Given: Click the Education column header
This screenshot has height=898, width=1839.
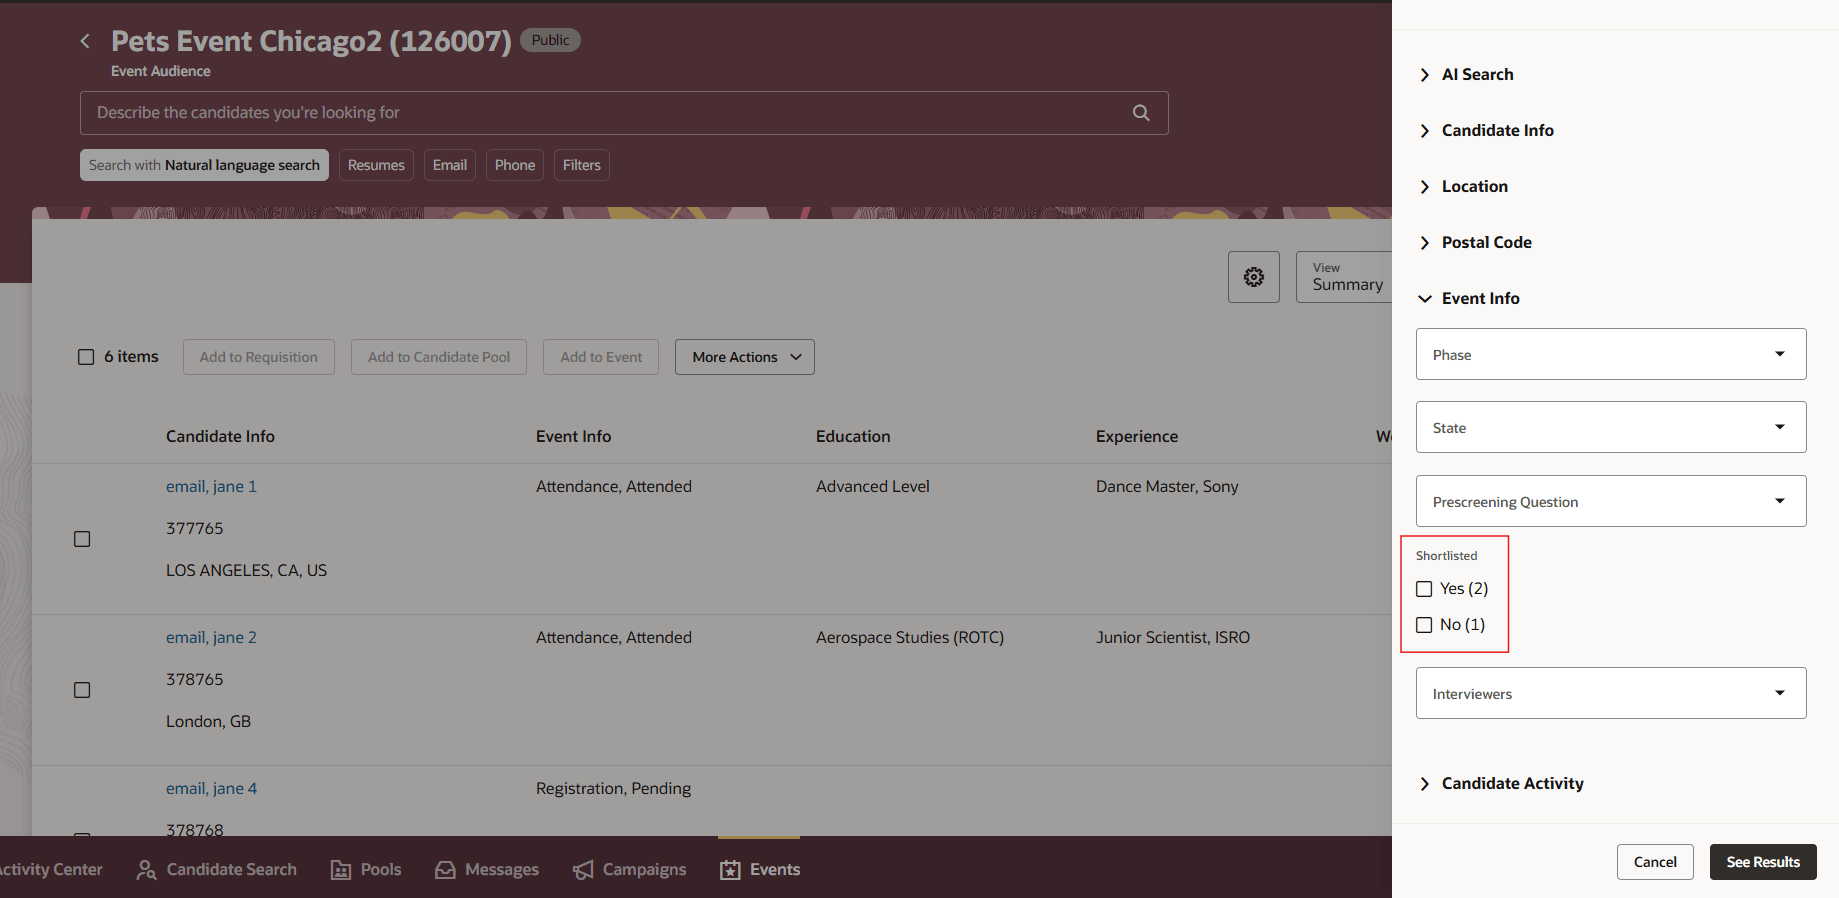Looking at the screenshot, I should [853, 436].
